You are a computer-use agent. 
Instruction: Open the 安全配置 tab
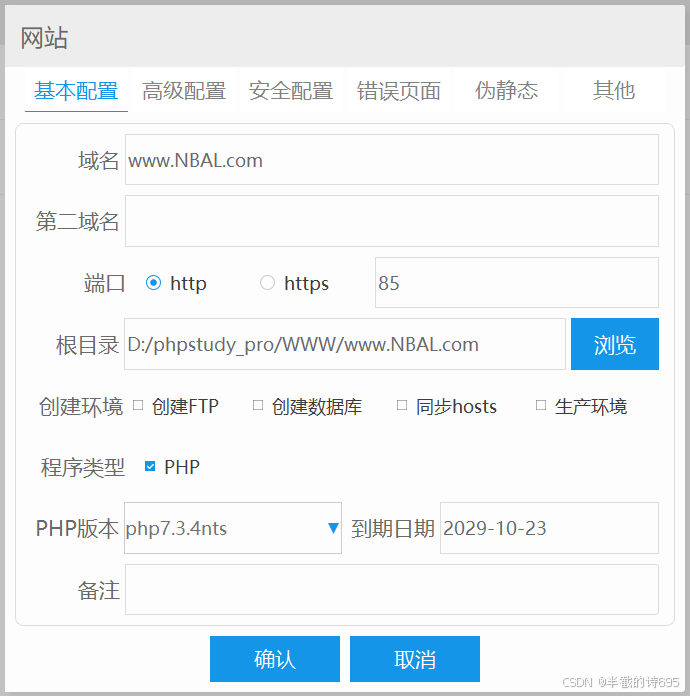point(291,91)
